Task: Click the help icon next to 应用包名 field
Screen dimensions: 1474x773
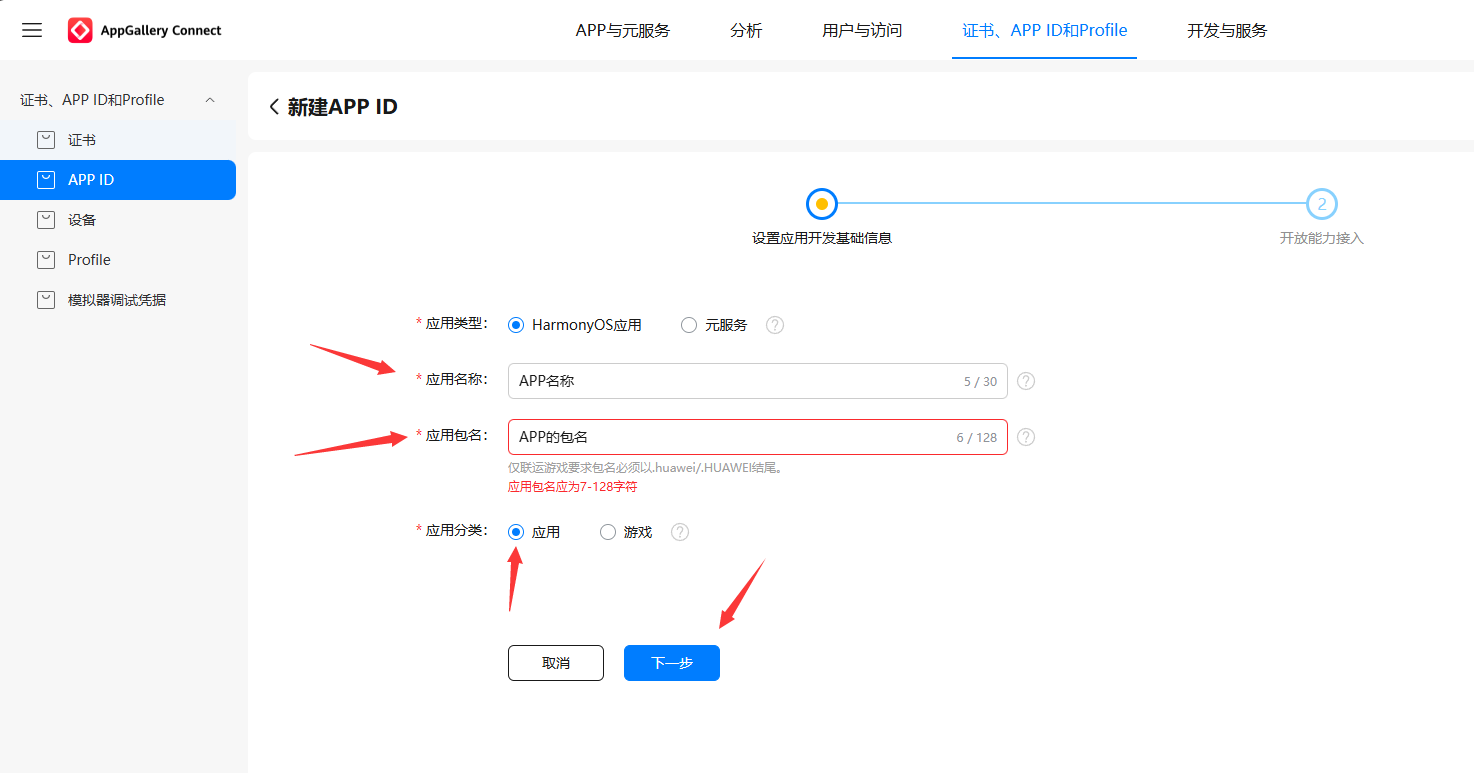Action: pos(1026,437)
